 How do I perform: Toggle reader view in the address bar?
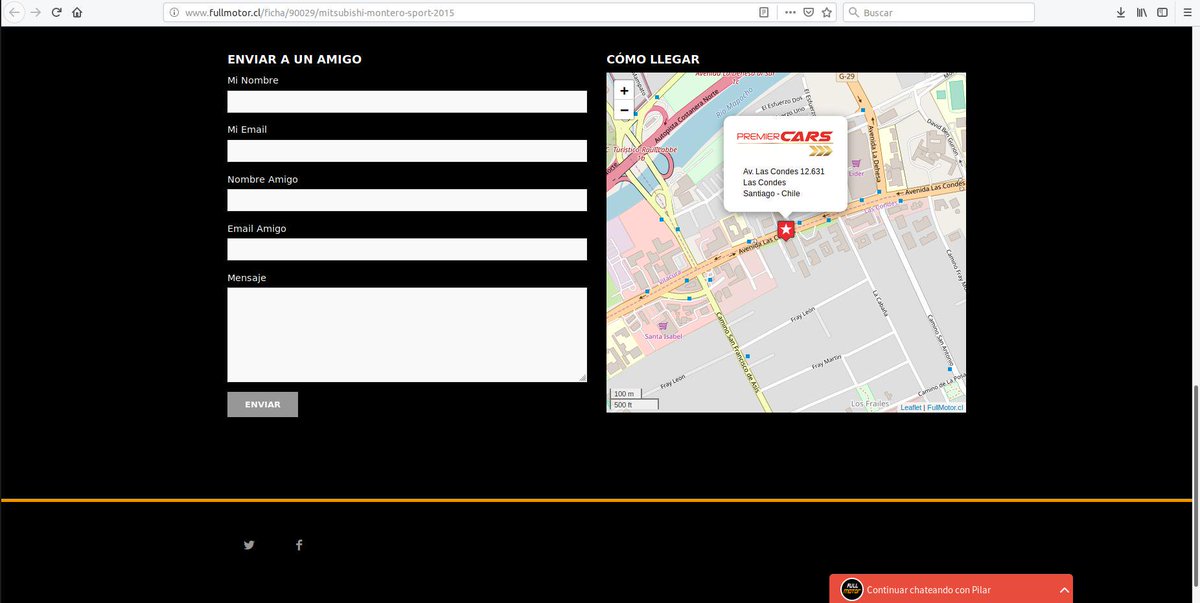coord(763,11)
